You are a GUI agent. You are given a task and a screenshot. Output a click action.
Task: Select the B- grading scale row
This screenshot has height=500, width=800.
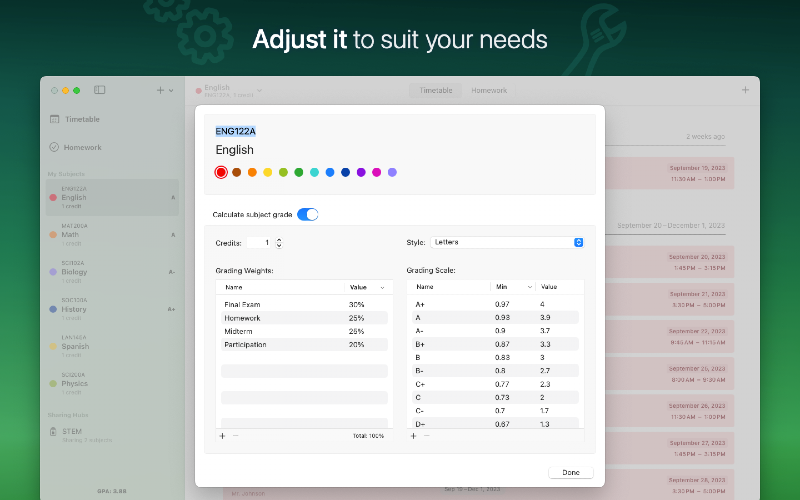pyautogui.click(x=495, y=370)
